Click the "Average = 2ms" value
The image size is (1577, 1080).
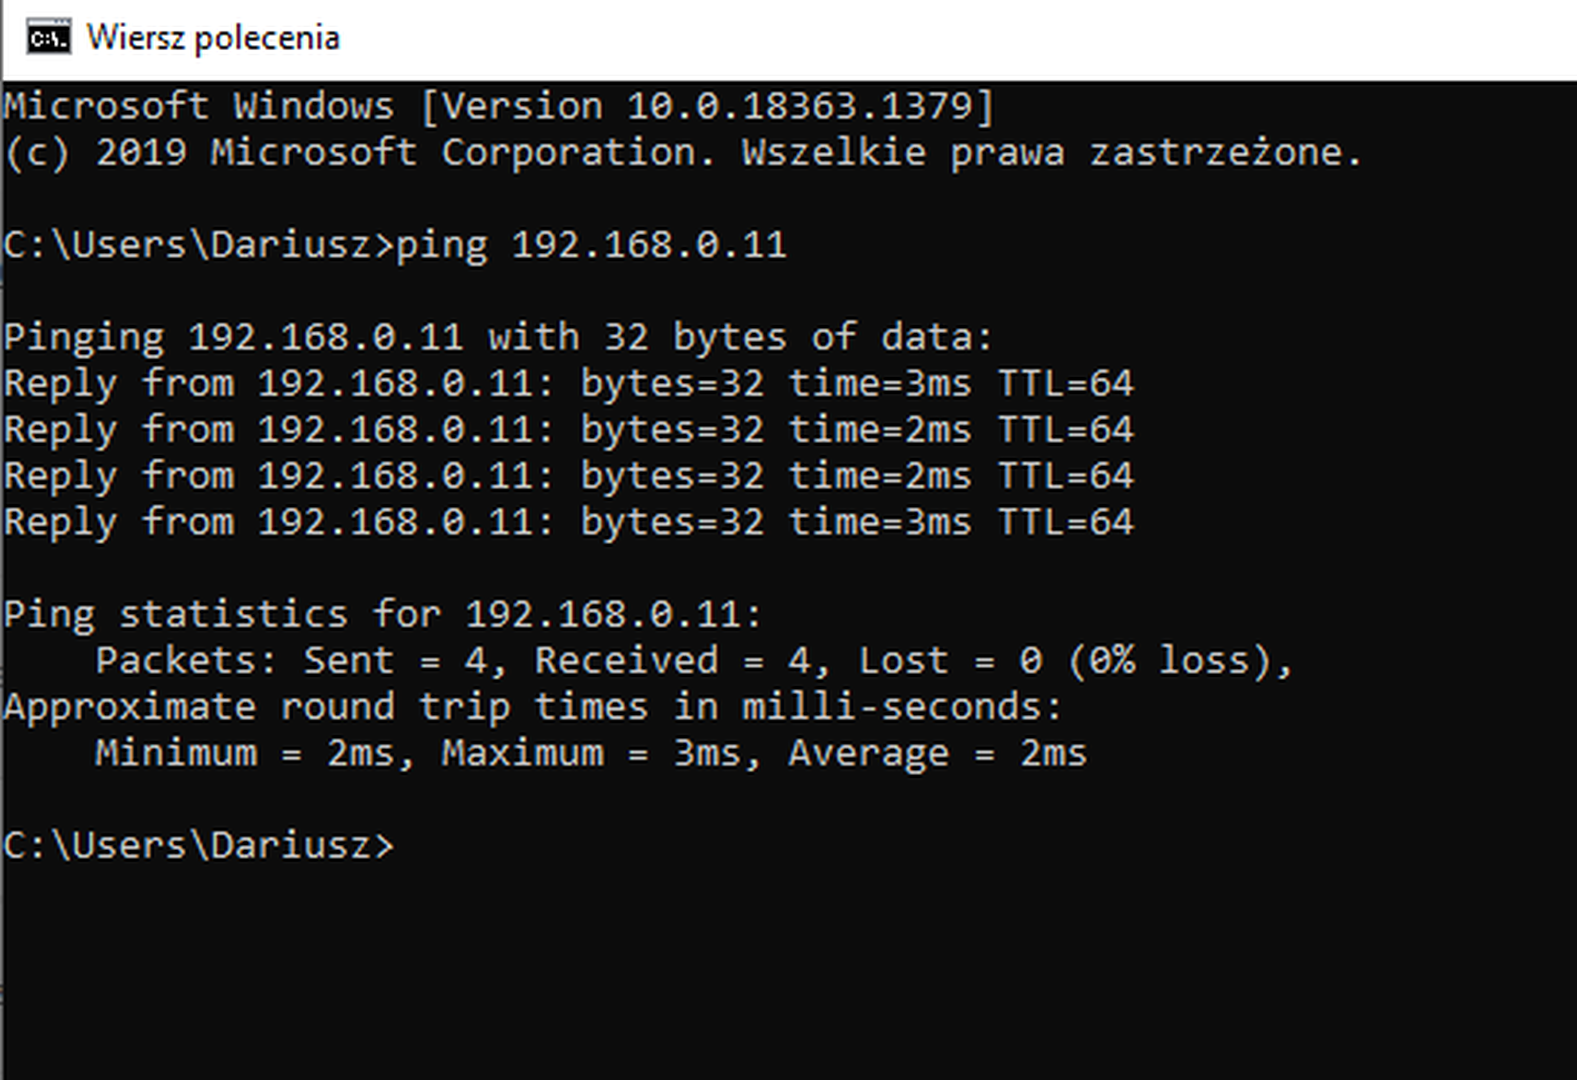937,753
